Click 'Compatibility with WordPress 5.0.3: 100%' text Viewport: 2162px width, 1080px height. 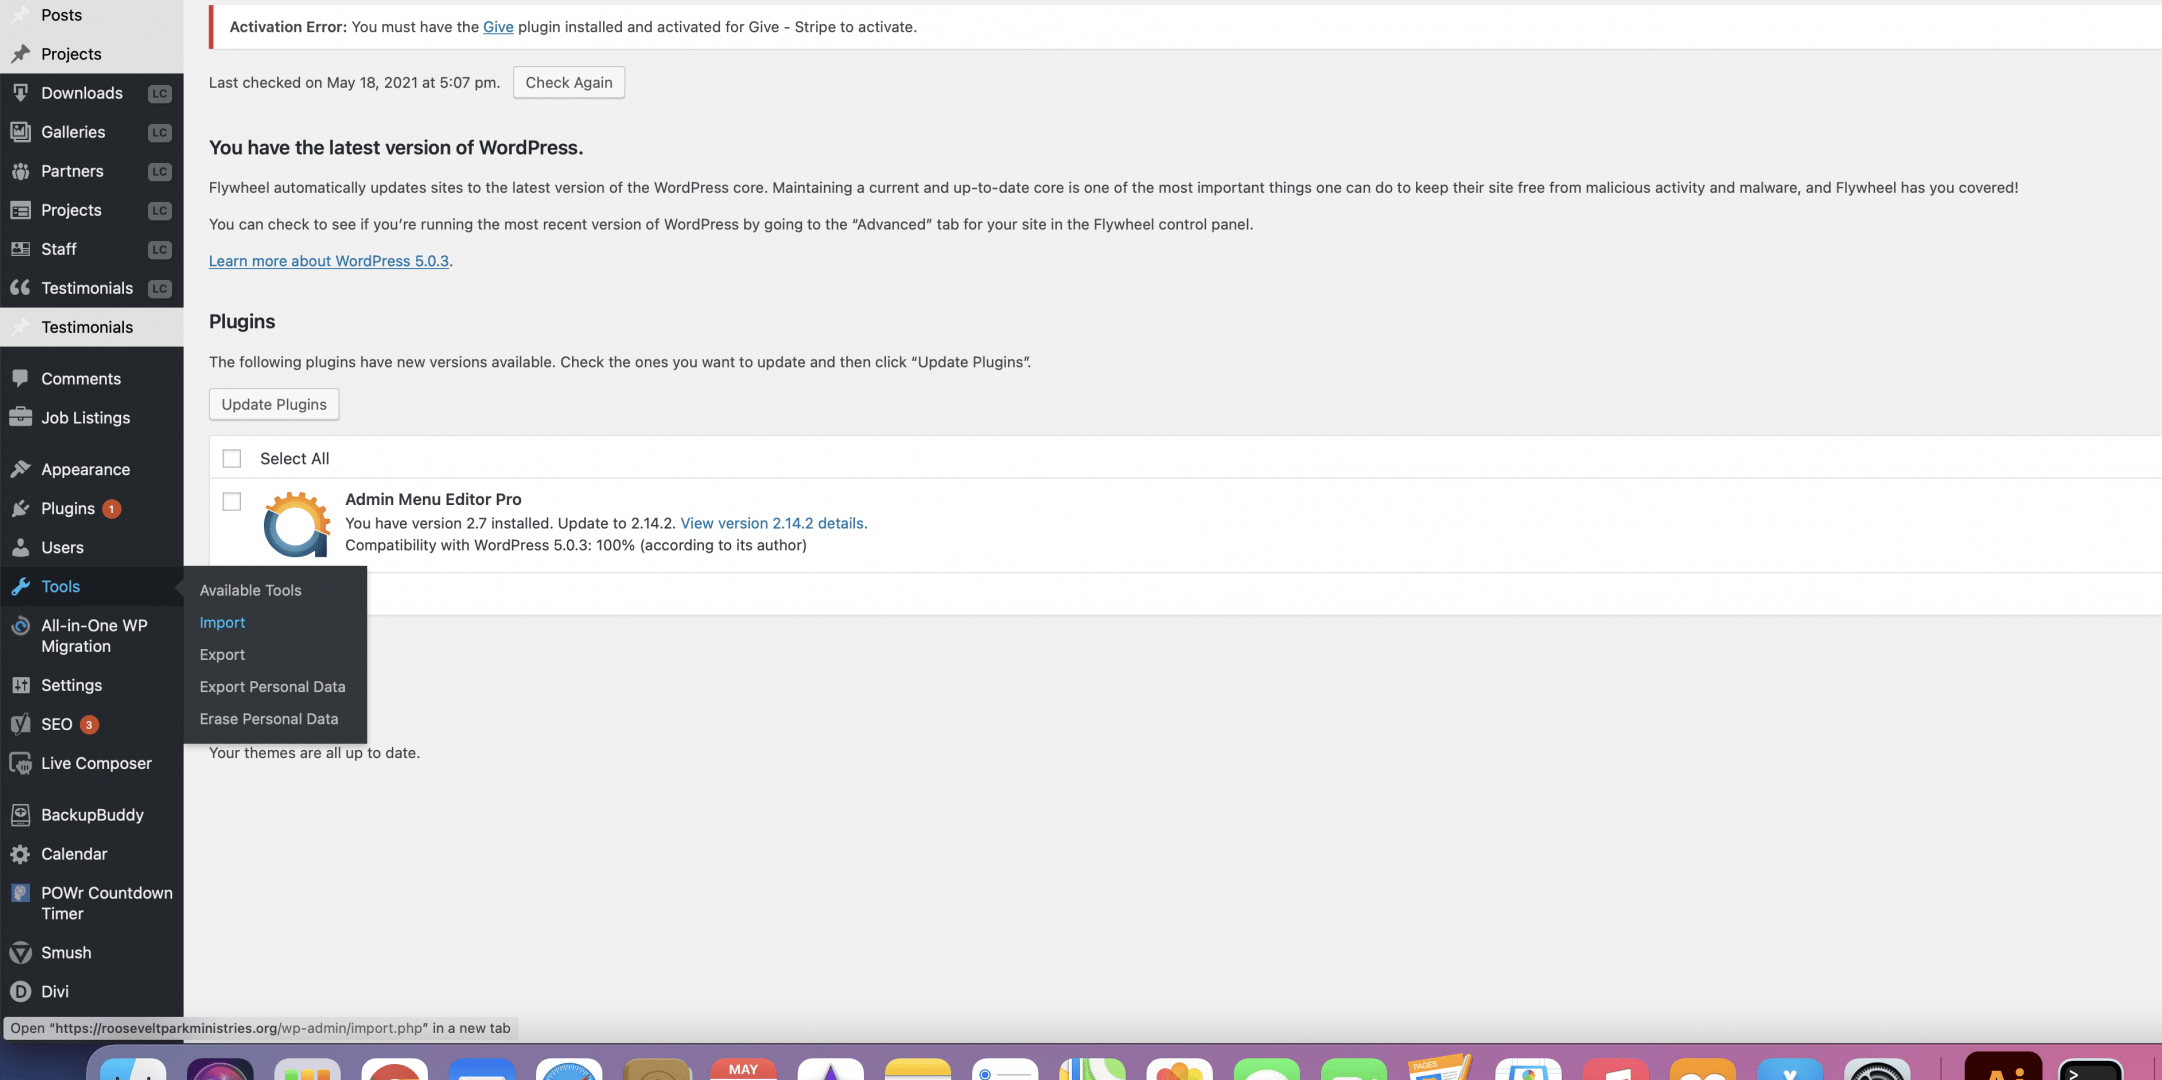click(x=576, y=545)
